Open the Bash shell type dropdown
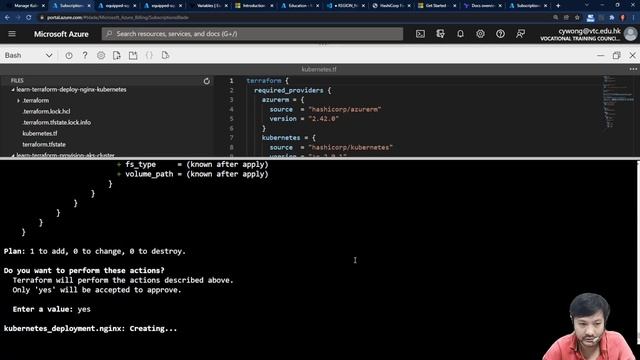This screenshot has height=360, width=640. pyautogui.click(x=28, y=55)
